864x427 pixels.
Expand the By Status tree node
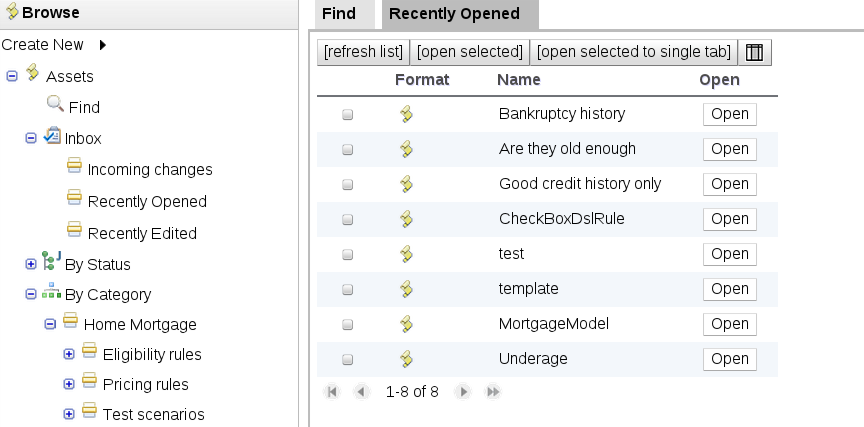pyautogui.click(x=30, y=265)
